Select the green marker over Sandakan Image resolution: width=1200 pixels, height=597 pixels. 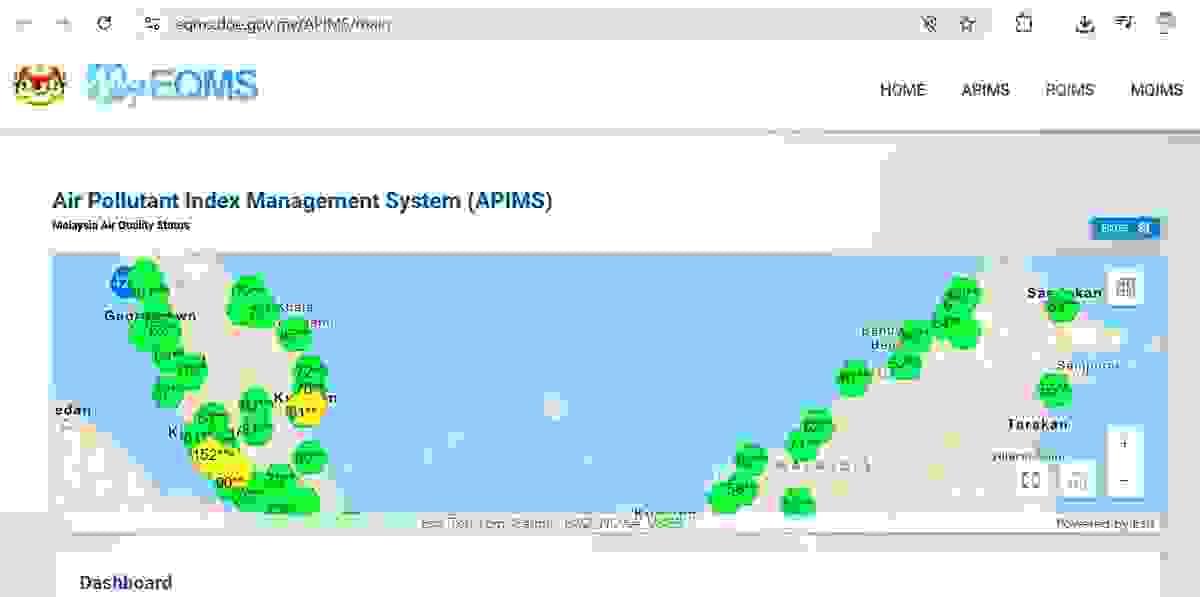tap(1060, 308)
